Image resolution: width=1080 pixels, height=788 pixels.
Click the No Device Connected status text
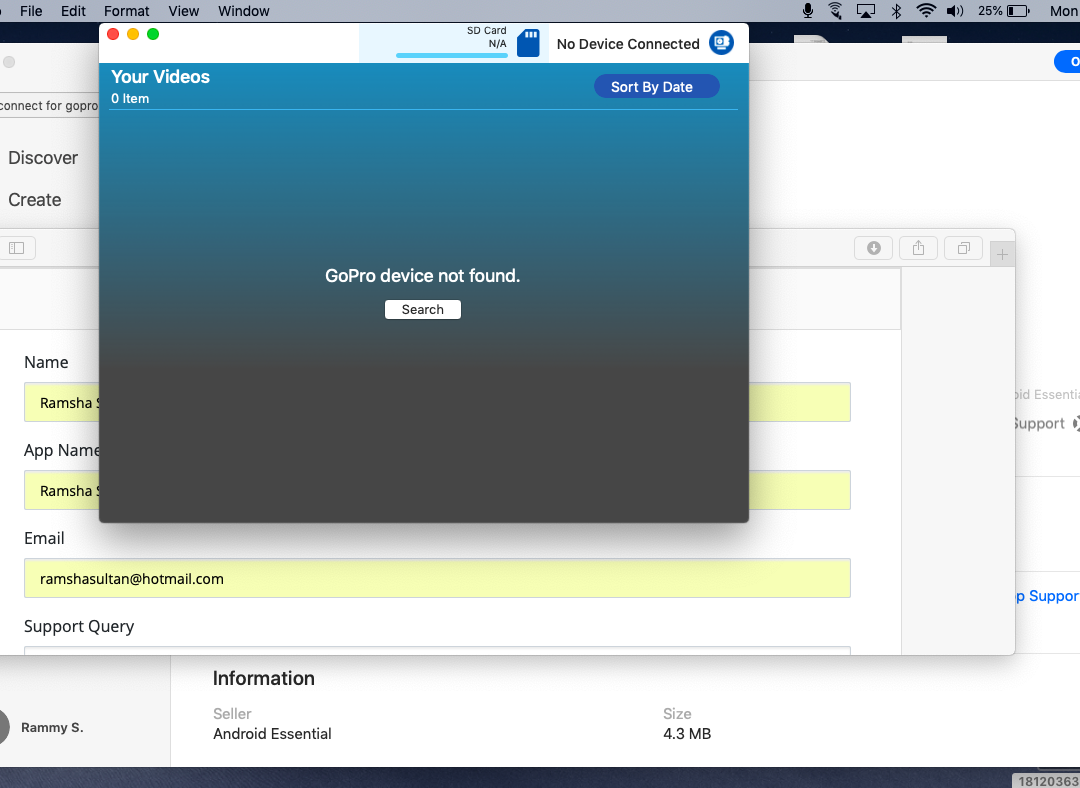(628, 43)
